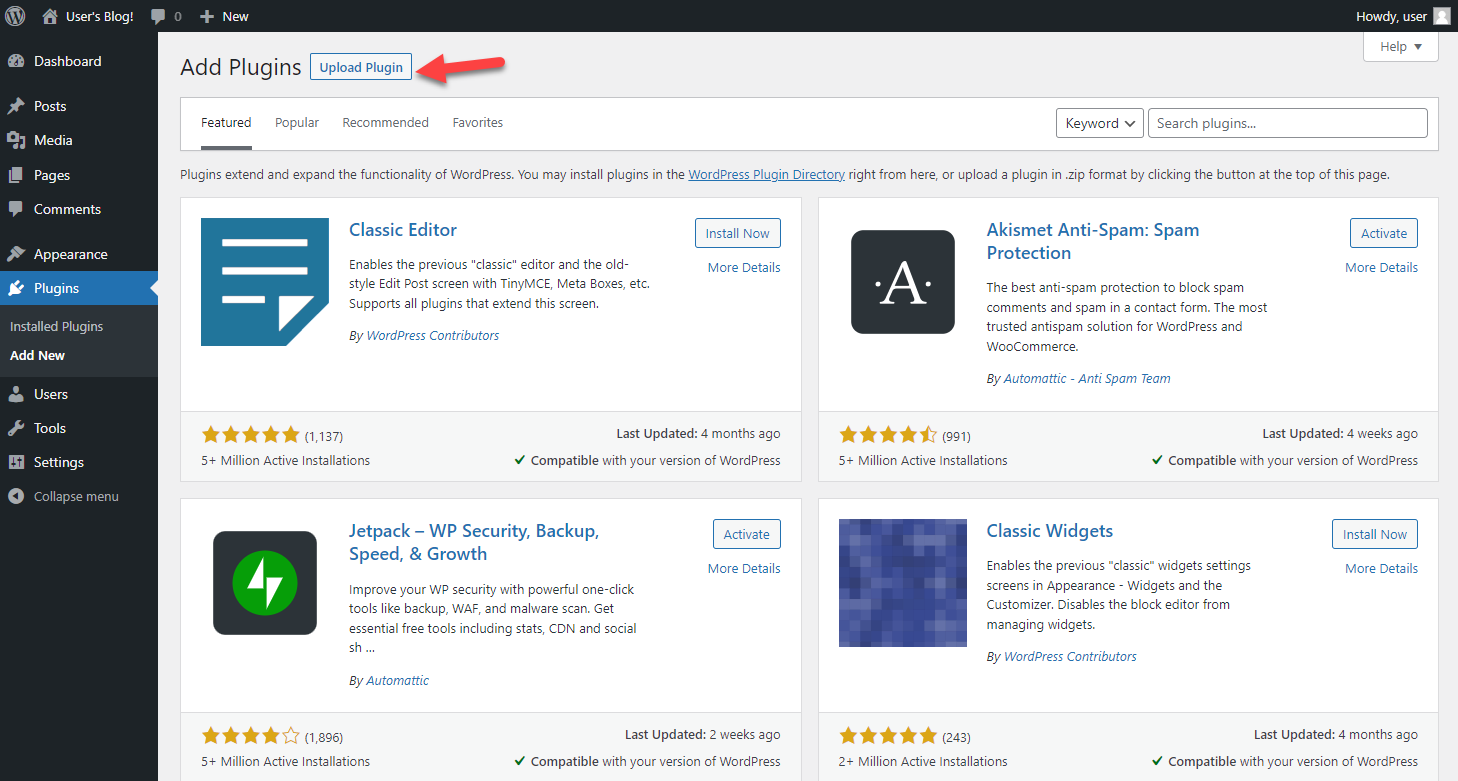Image resolution: width=1458 pixels, height=781 pixels.
Task: Activate the Akismet Anti-Spam plugin
Action: [1383, 233]
